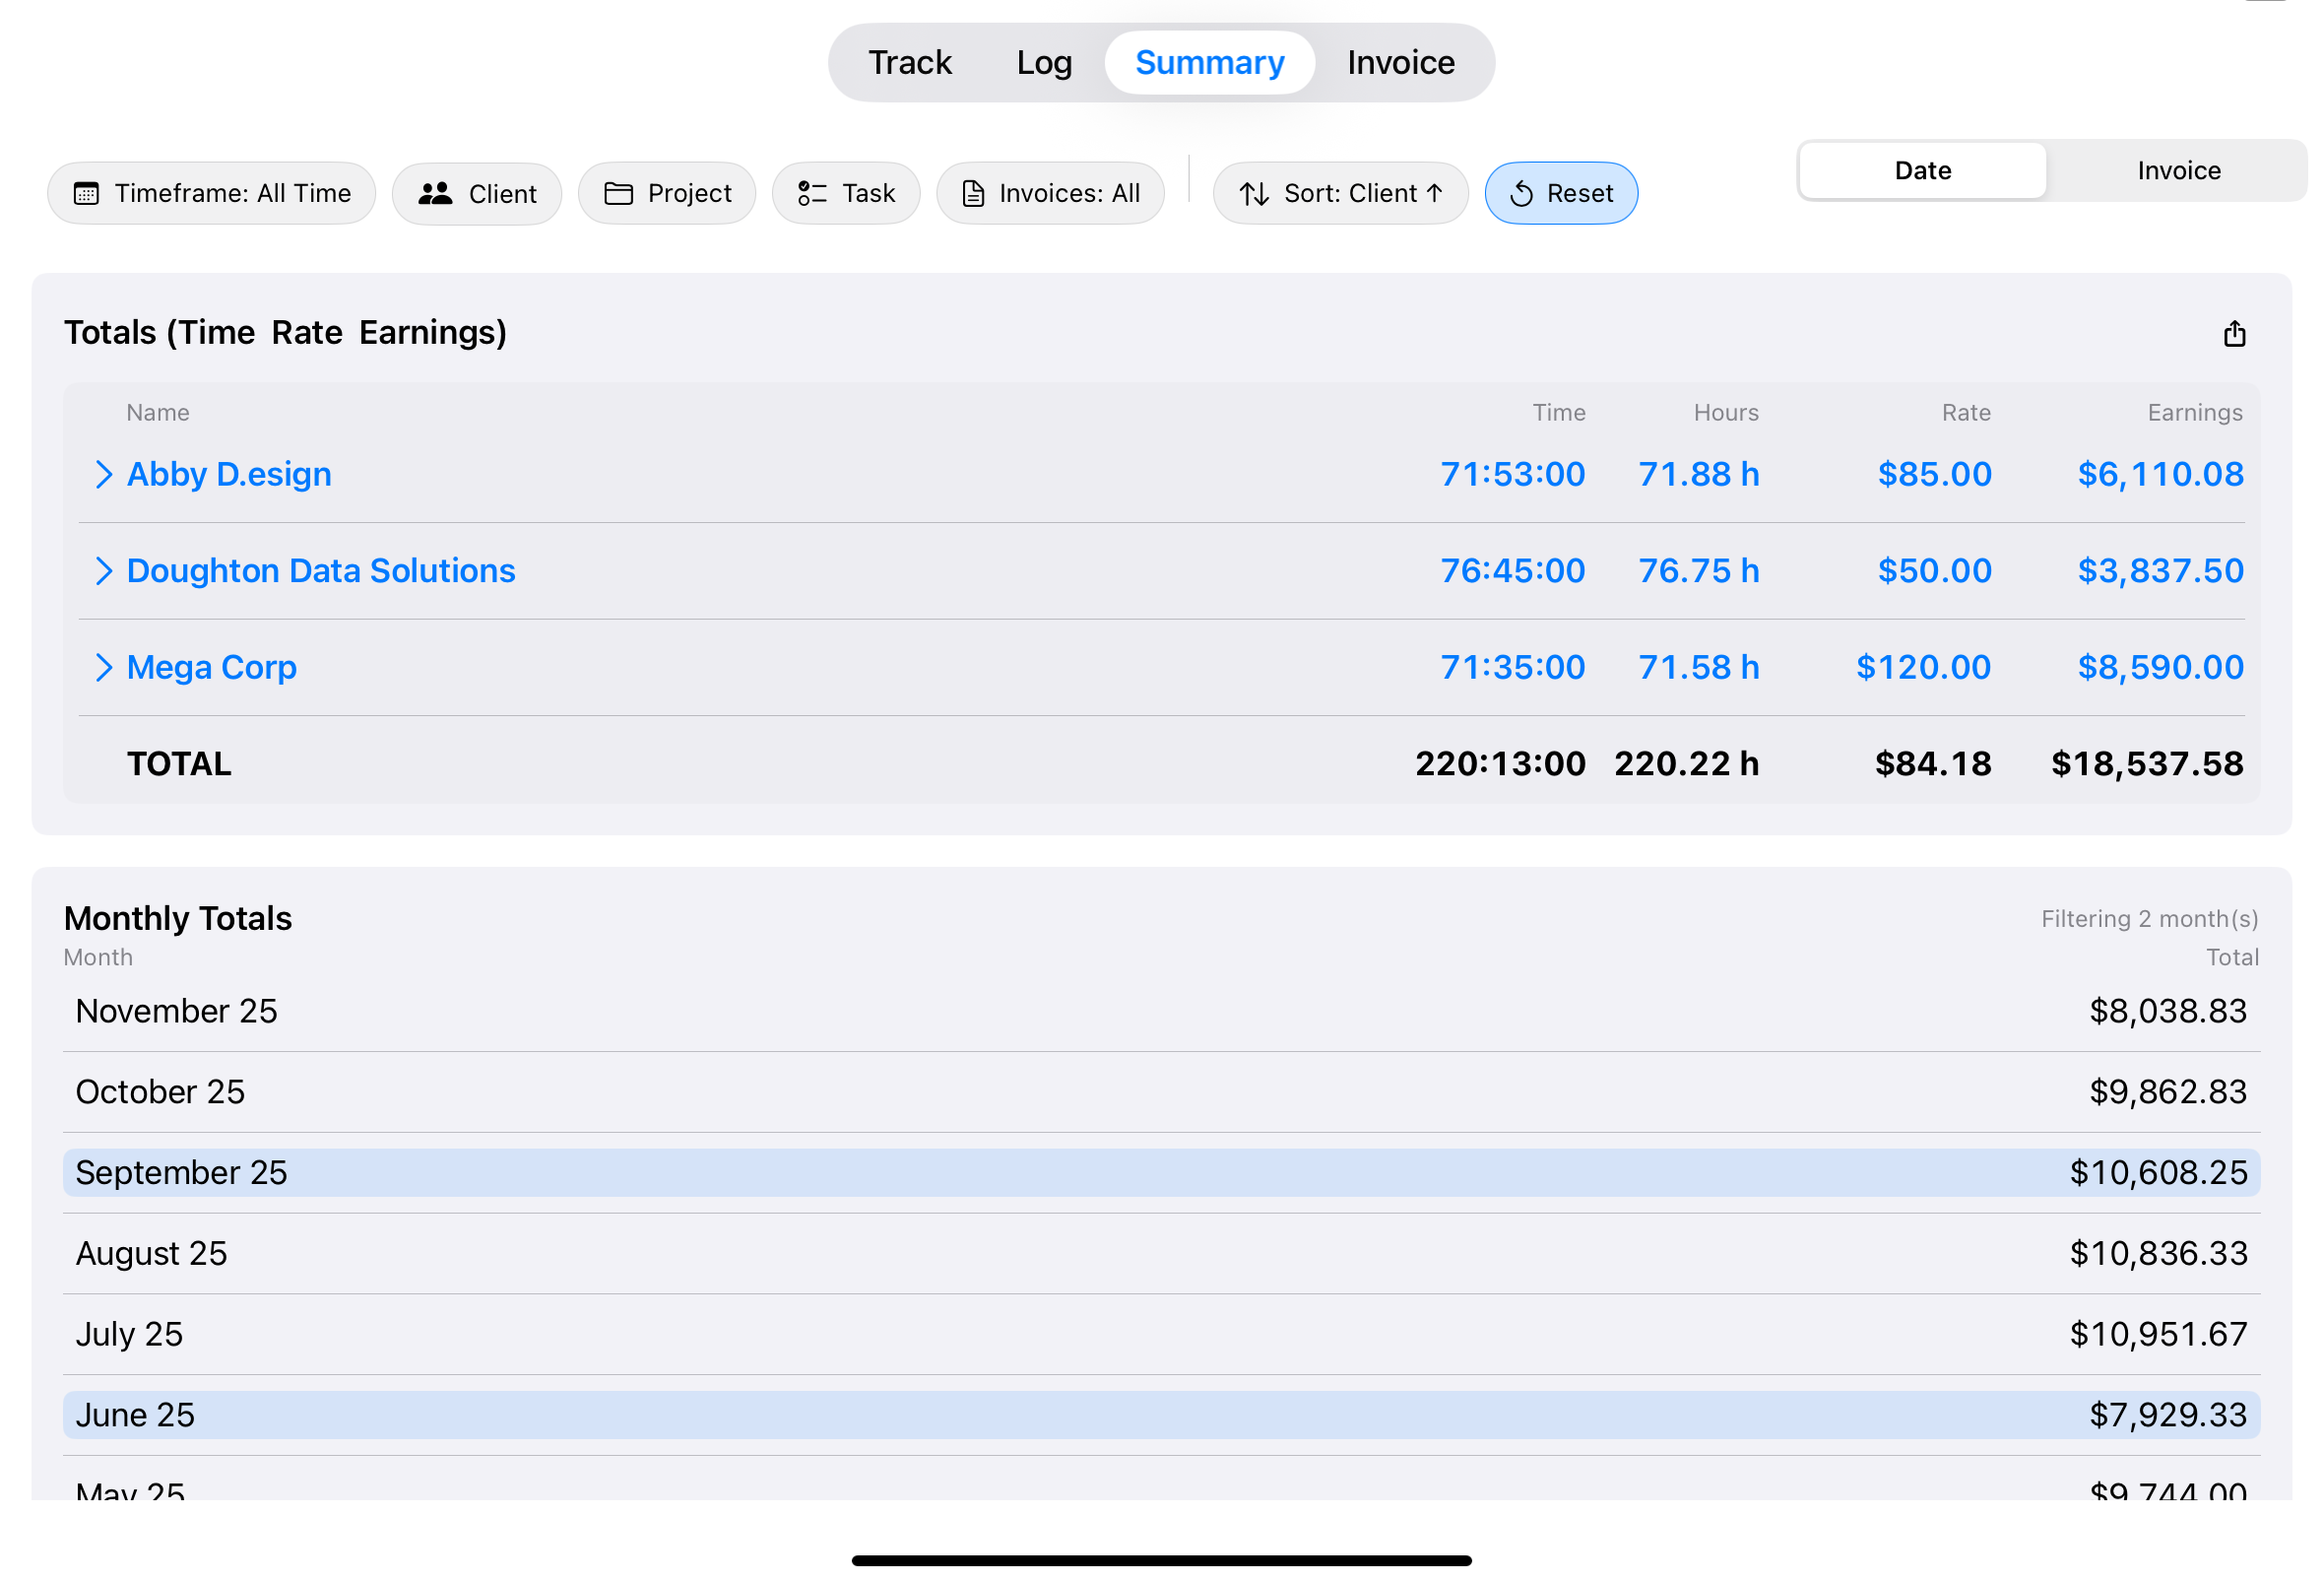2324x1581 pixels.
Task: Expand the Mega Corp row
Action: [x=105, y=667]
